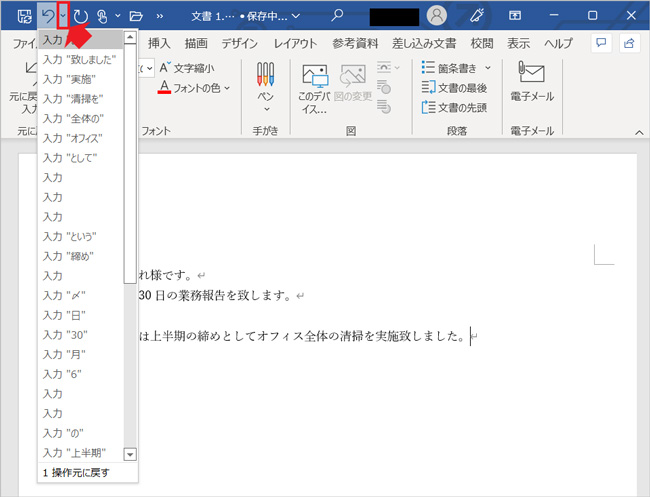Select undo entry 入力 "〆"

[80, 296]
